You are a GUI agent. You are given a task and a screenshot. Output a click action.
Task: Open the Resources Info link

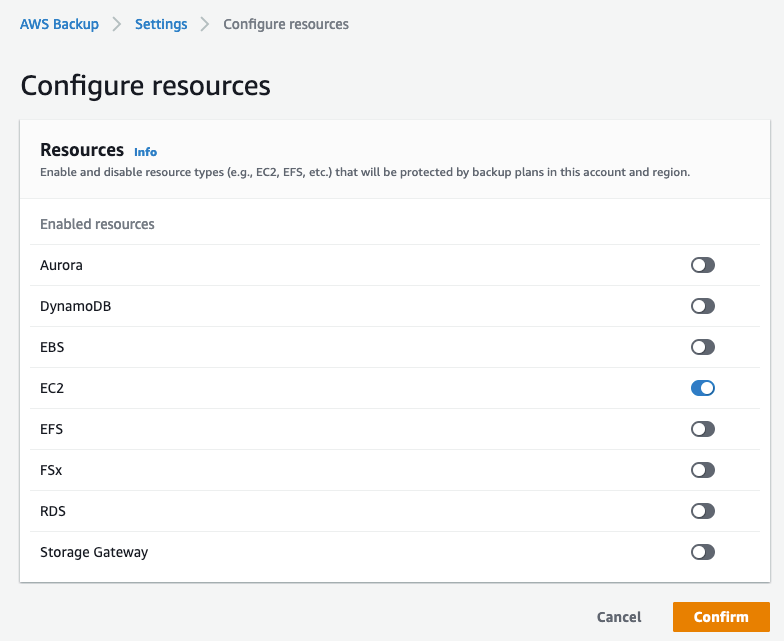point(146,152)
